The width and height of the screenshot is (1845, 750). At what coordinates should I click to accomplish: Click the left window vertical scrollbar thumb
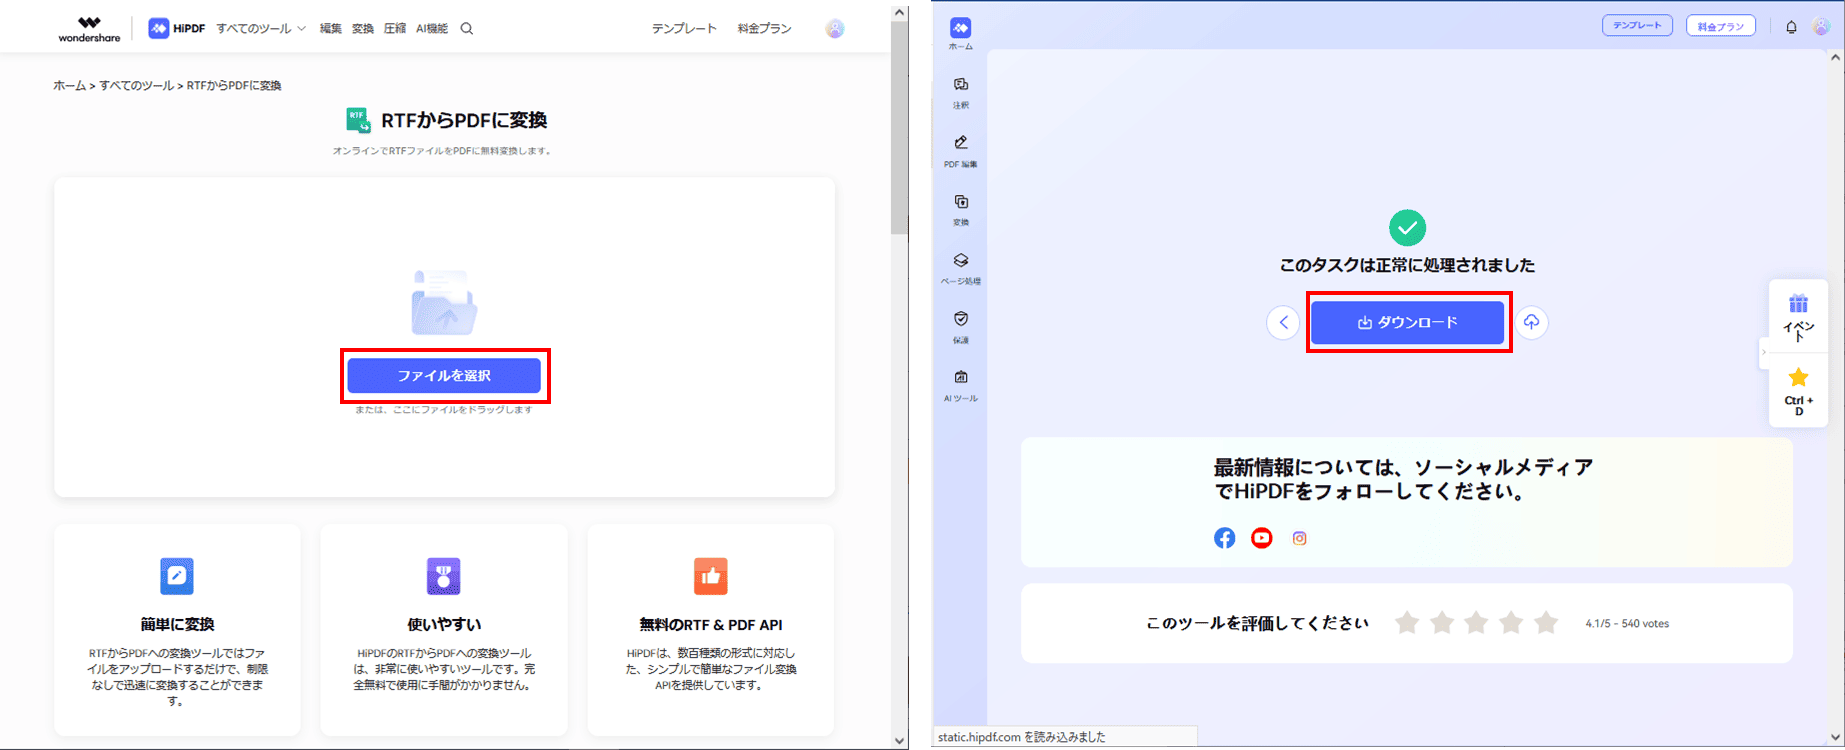pos(900,127)
